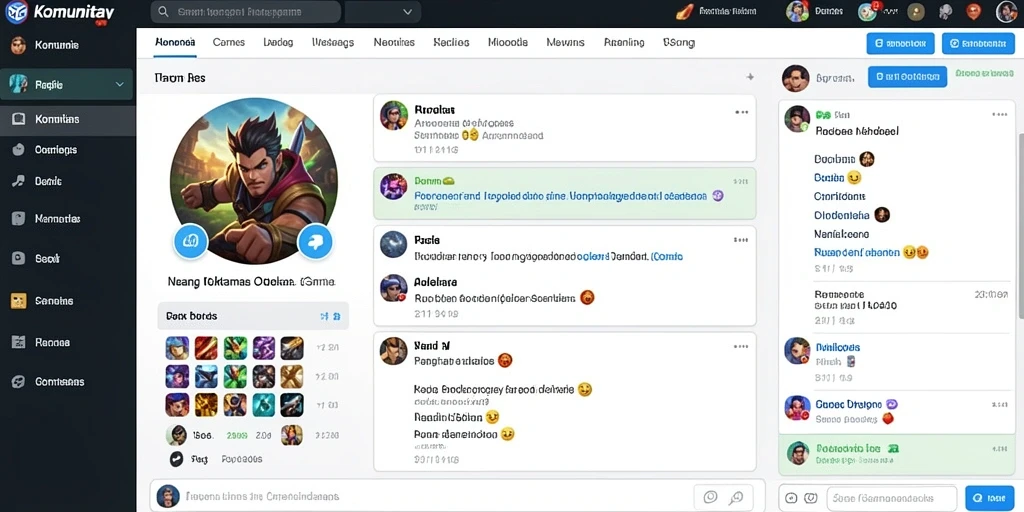The width and height of the screenshot is (1024, 512).
Task: Open the three-dot menu on the green highlighted post
Action: [741, 182]
